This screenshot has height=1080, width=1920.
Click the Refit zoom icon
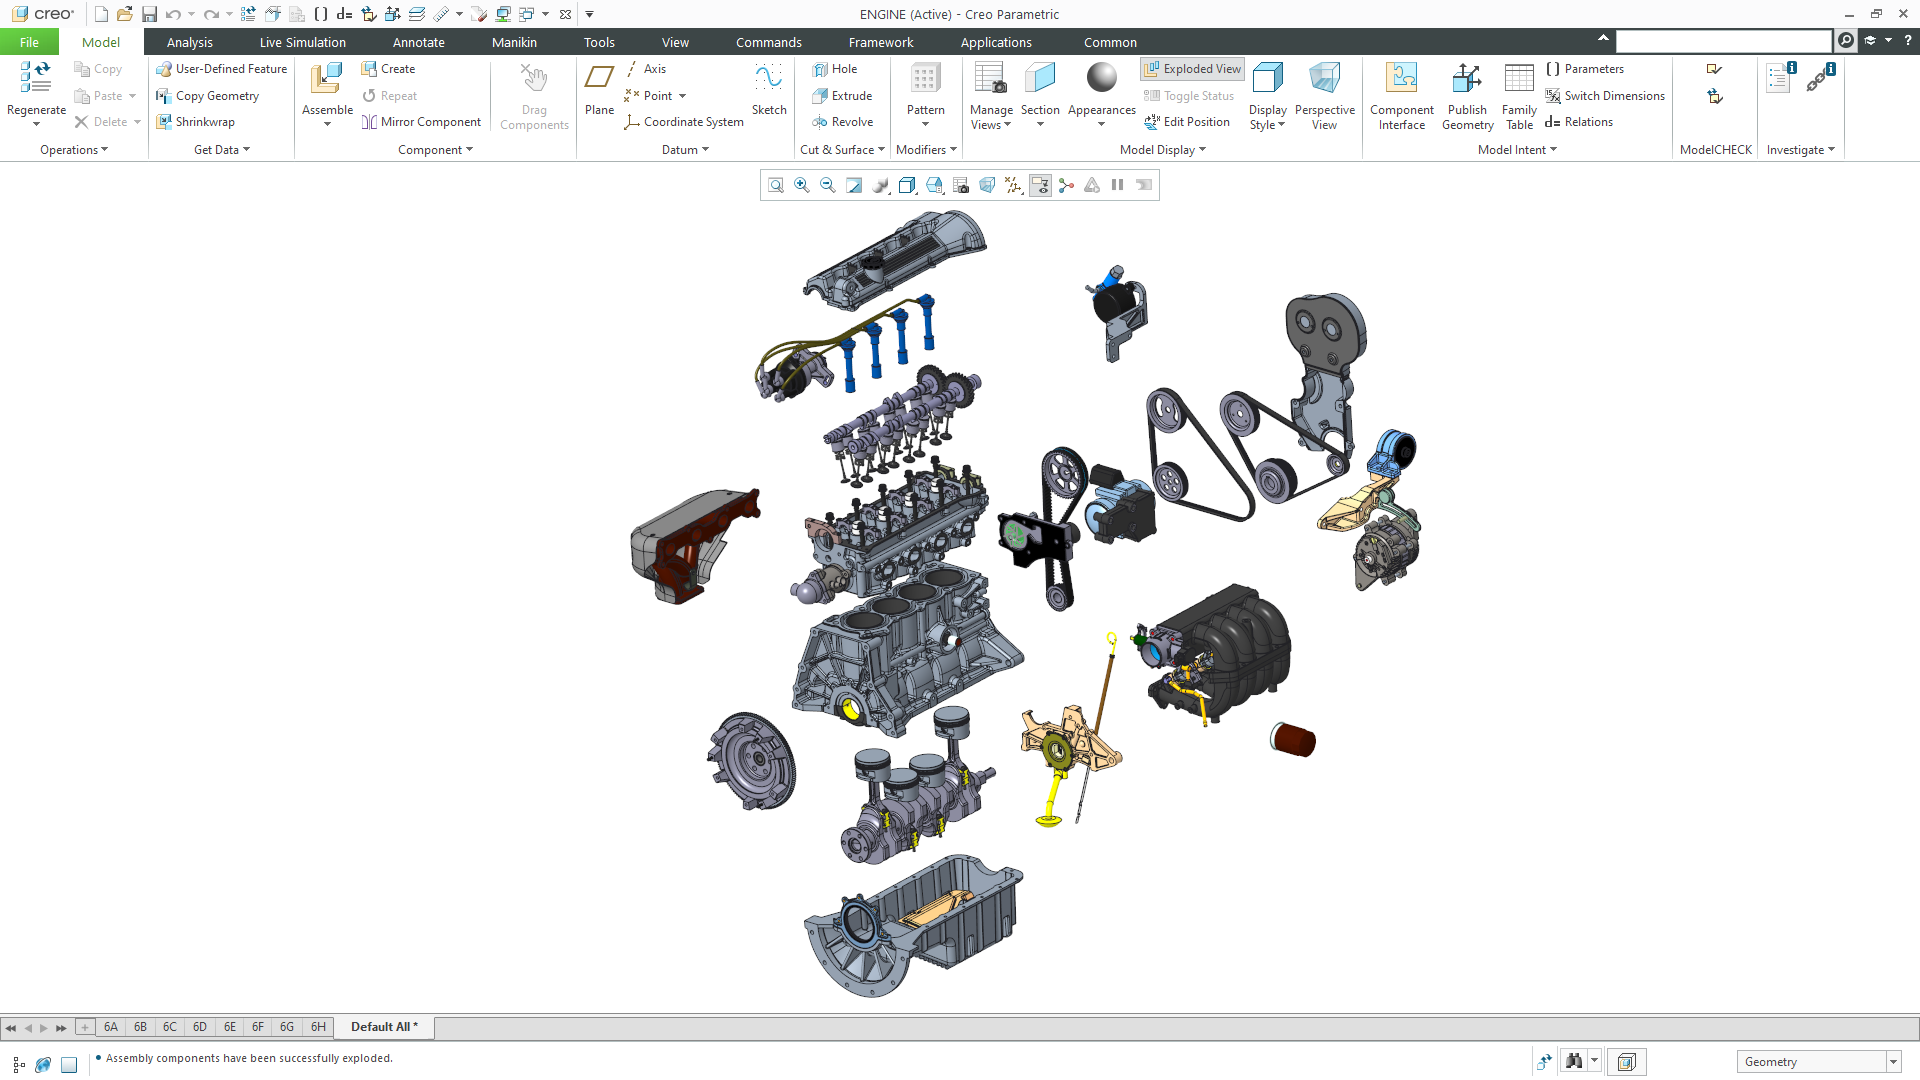[775, 185]
